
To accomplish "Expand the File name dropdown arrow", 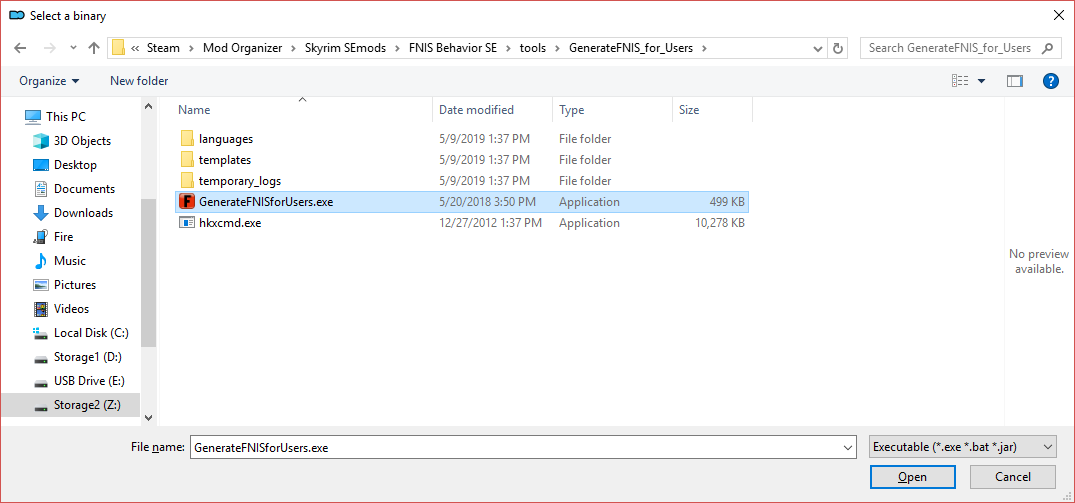I will [849, 447].
